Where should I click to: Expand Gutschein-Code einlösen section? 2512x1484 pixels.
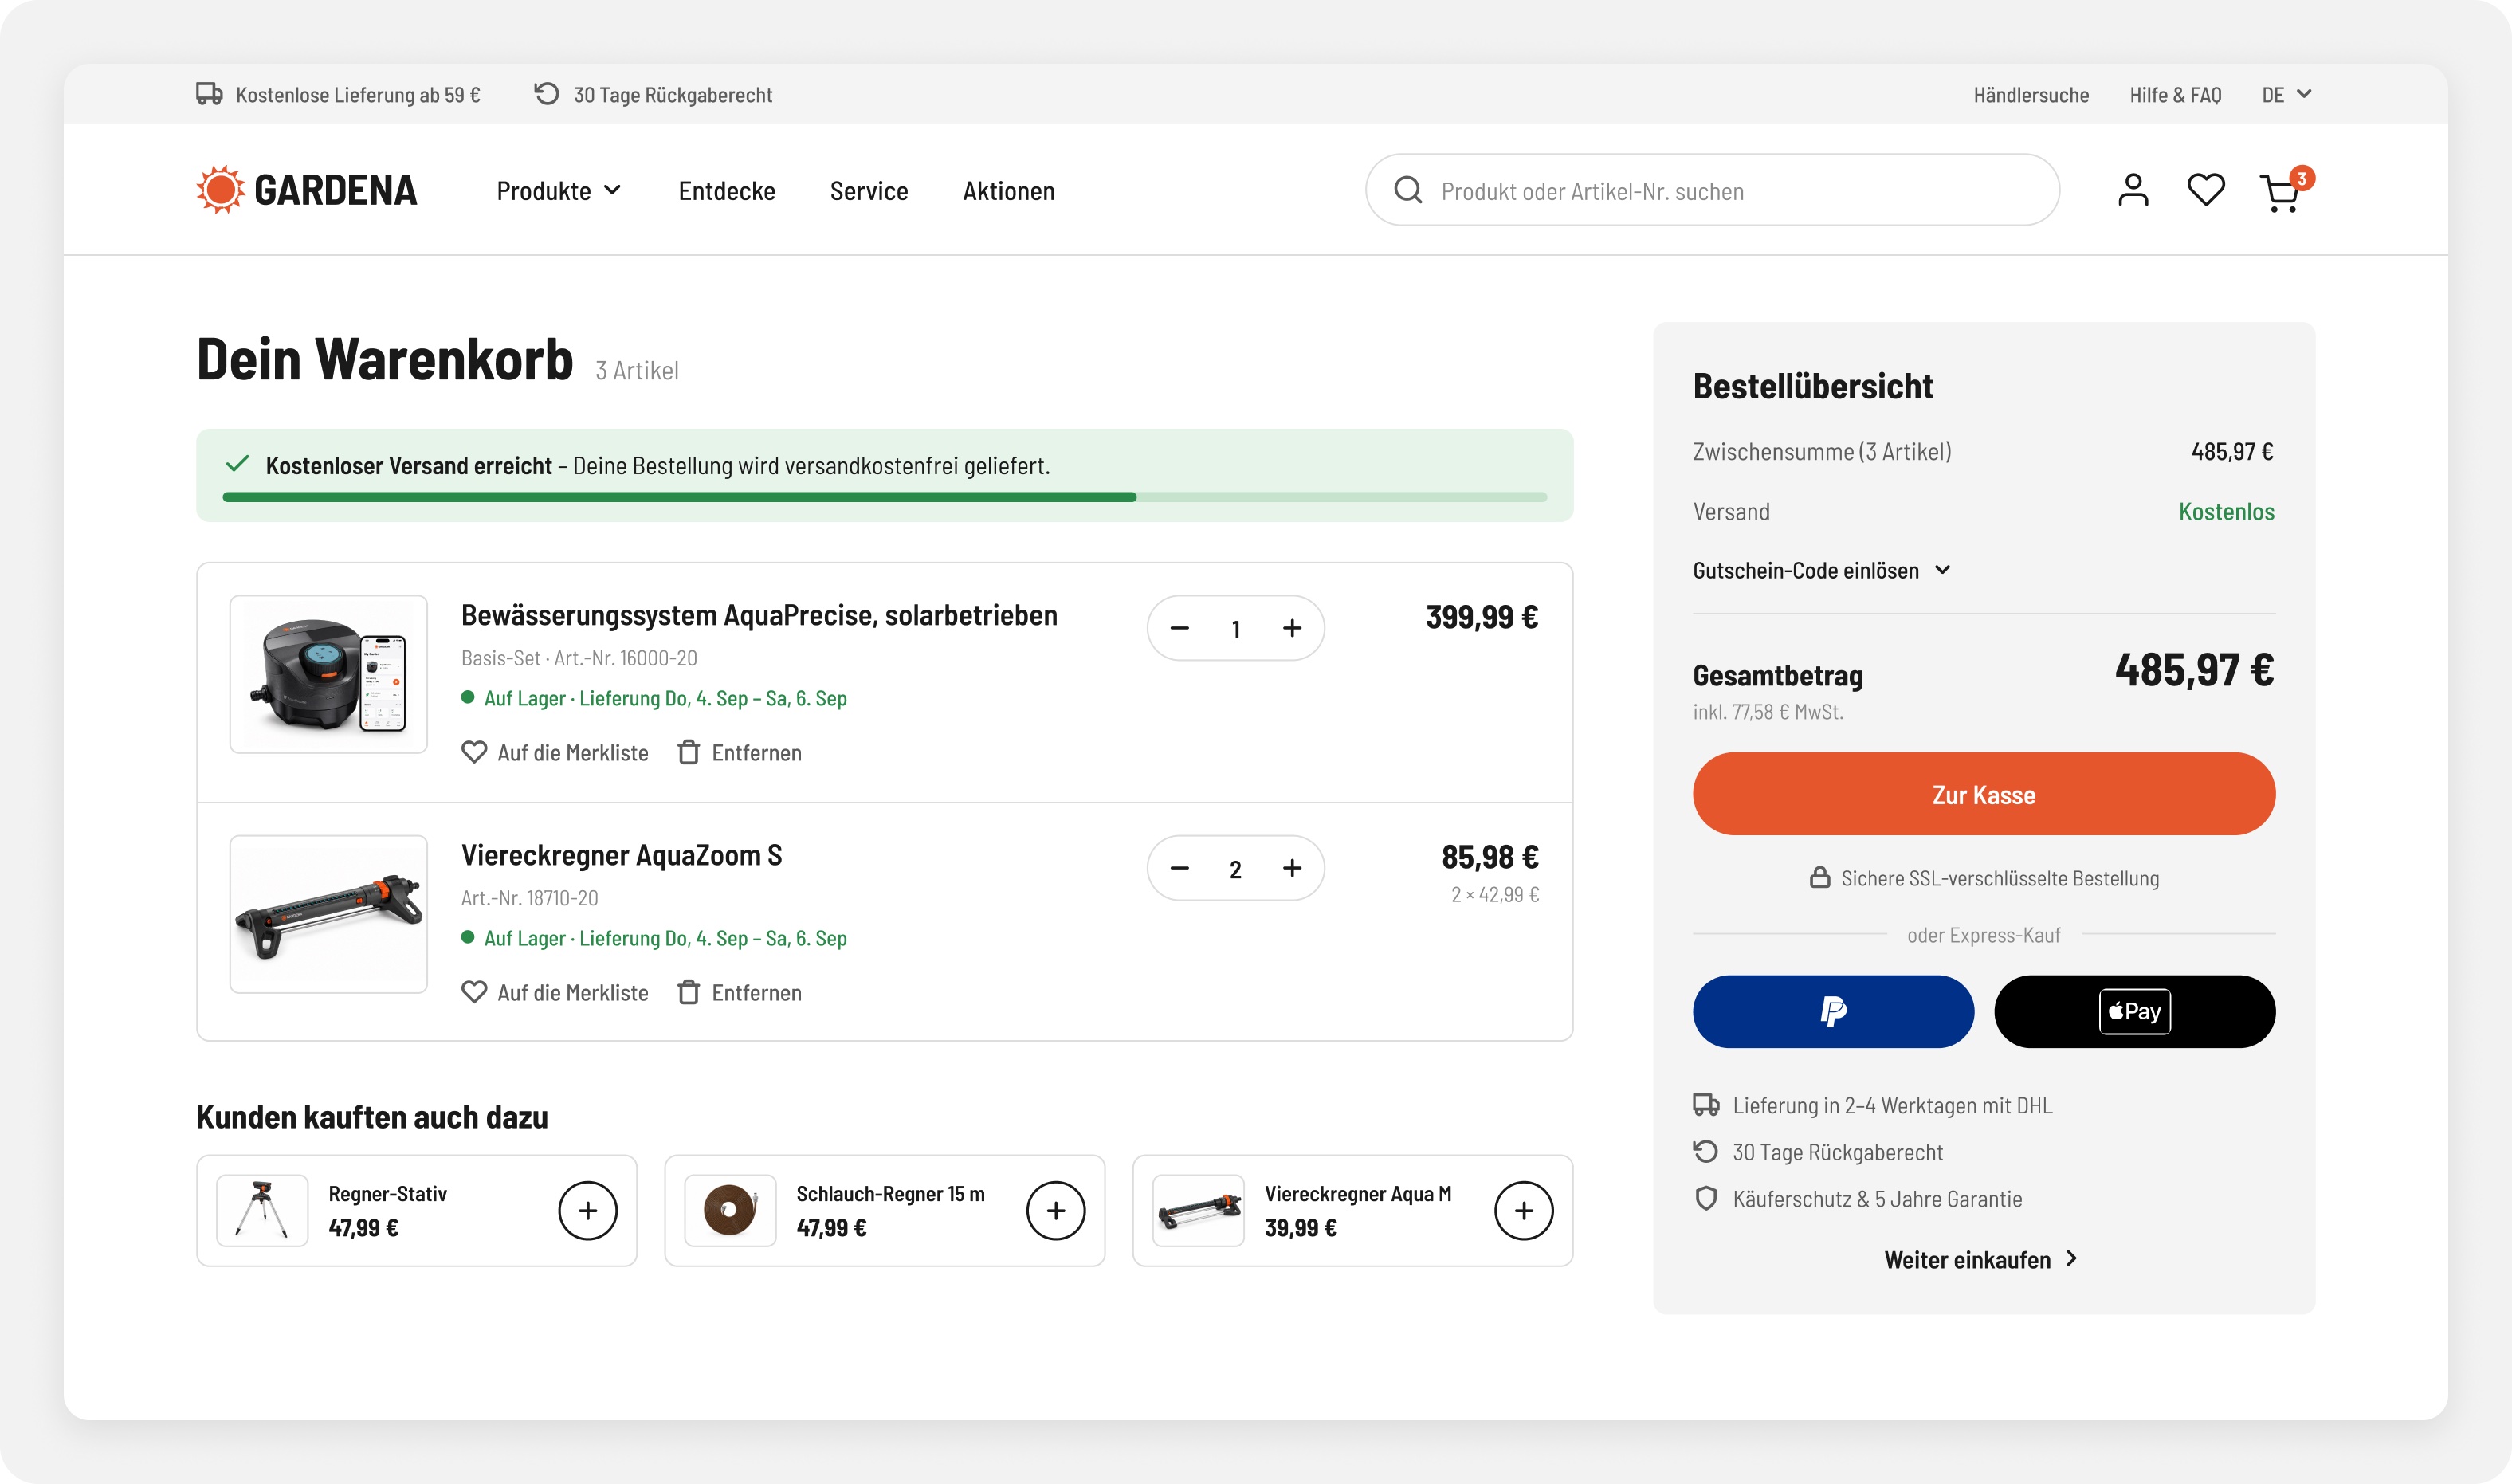tap(1821, 571)
